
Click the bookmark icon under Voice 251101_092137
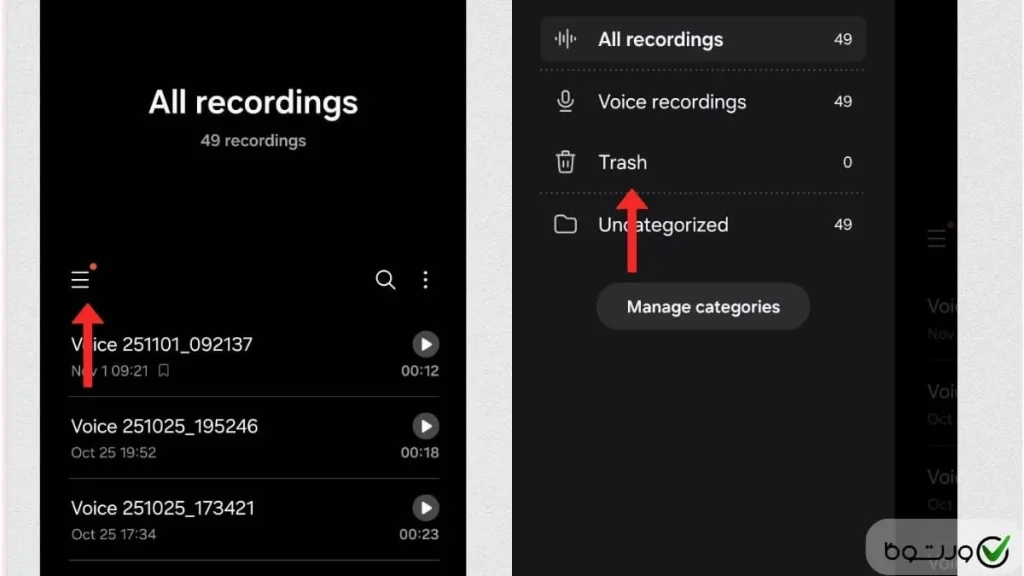coord(164,371)
